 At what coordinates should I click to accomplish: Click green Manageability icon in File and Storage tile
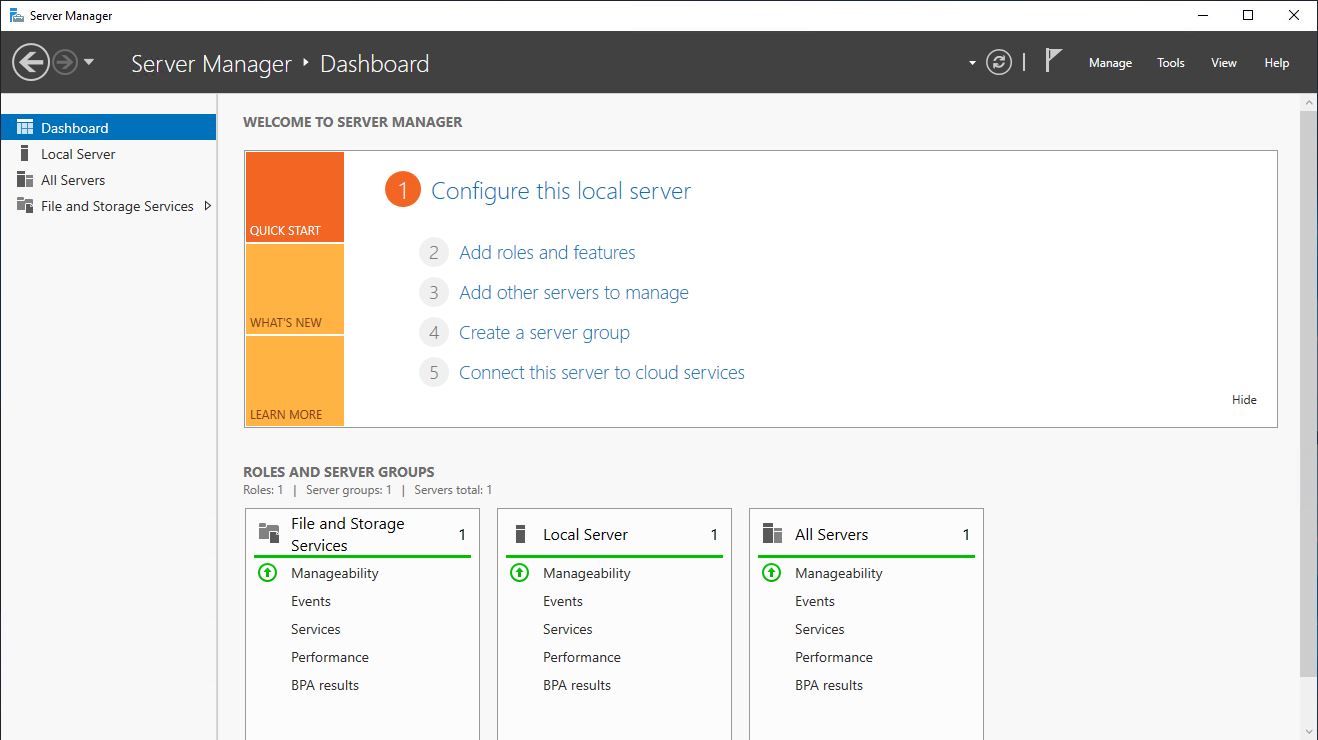point(267,573)
